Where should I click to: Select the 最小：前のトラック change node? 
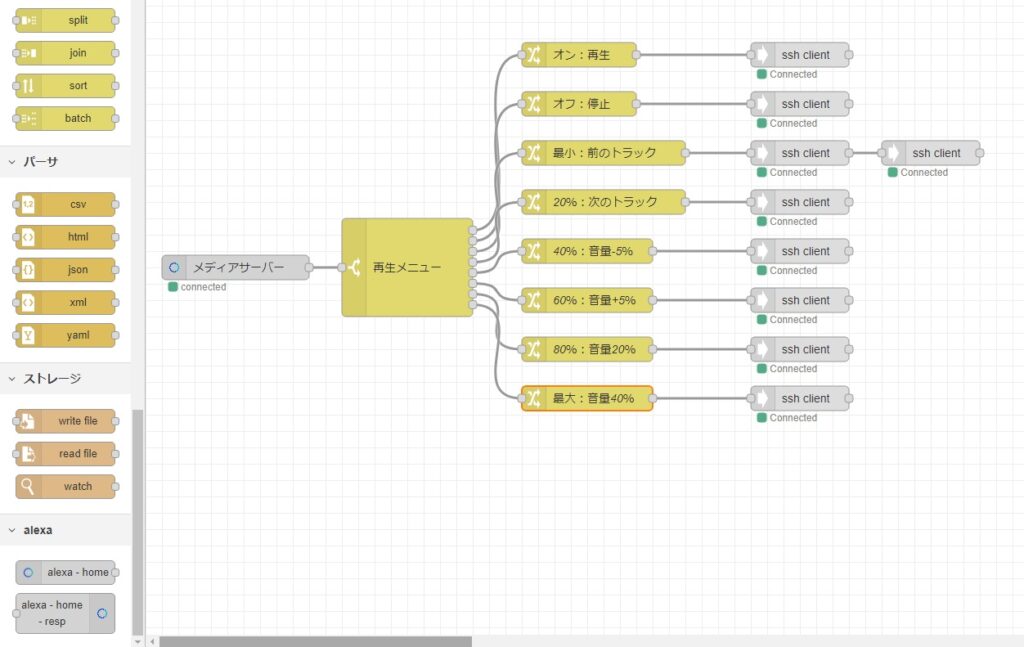click(x=603, y=153)
